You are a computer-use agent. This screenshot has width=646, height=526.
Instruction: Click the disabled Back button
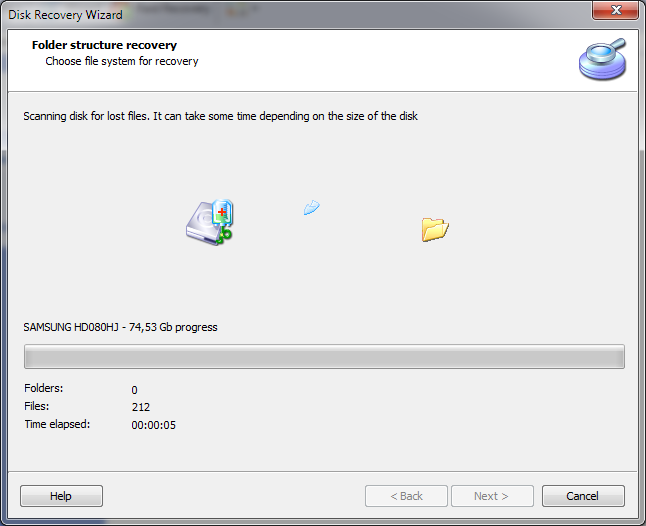click(x=406, y=496)
